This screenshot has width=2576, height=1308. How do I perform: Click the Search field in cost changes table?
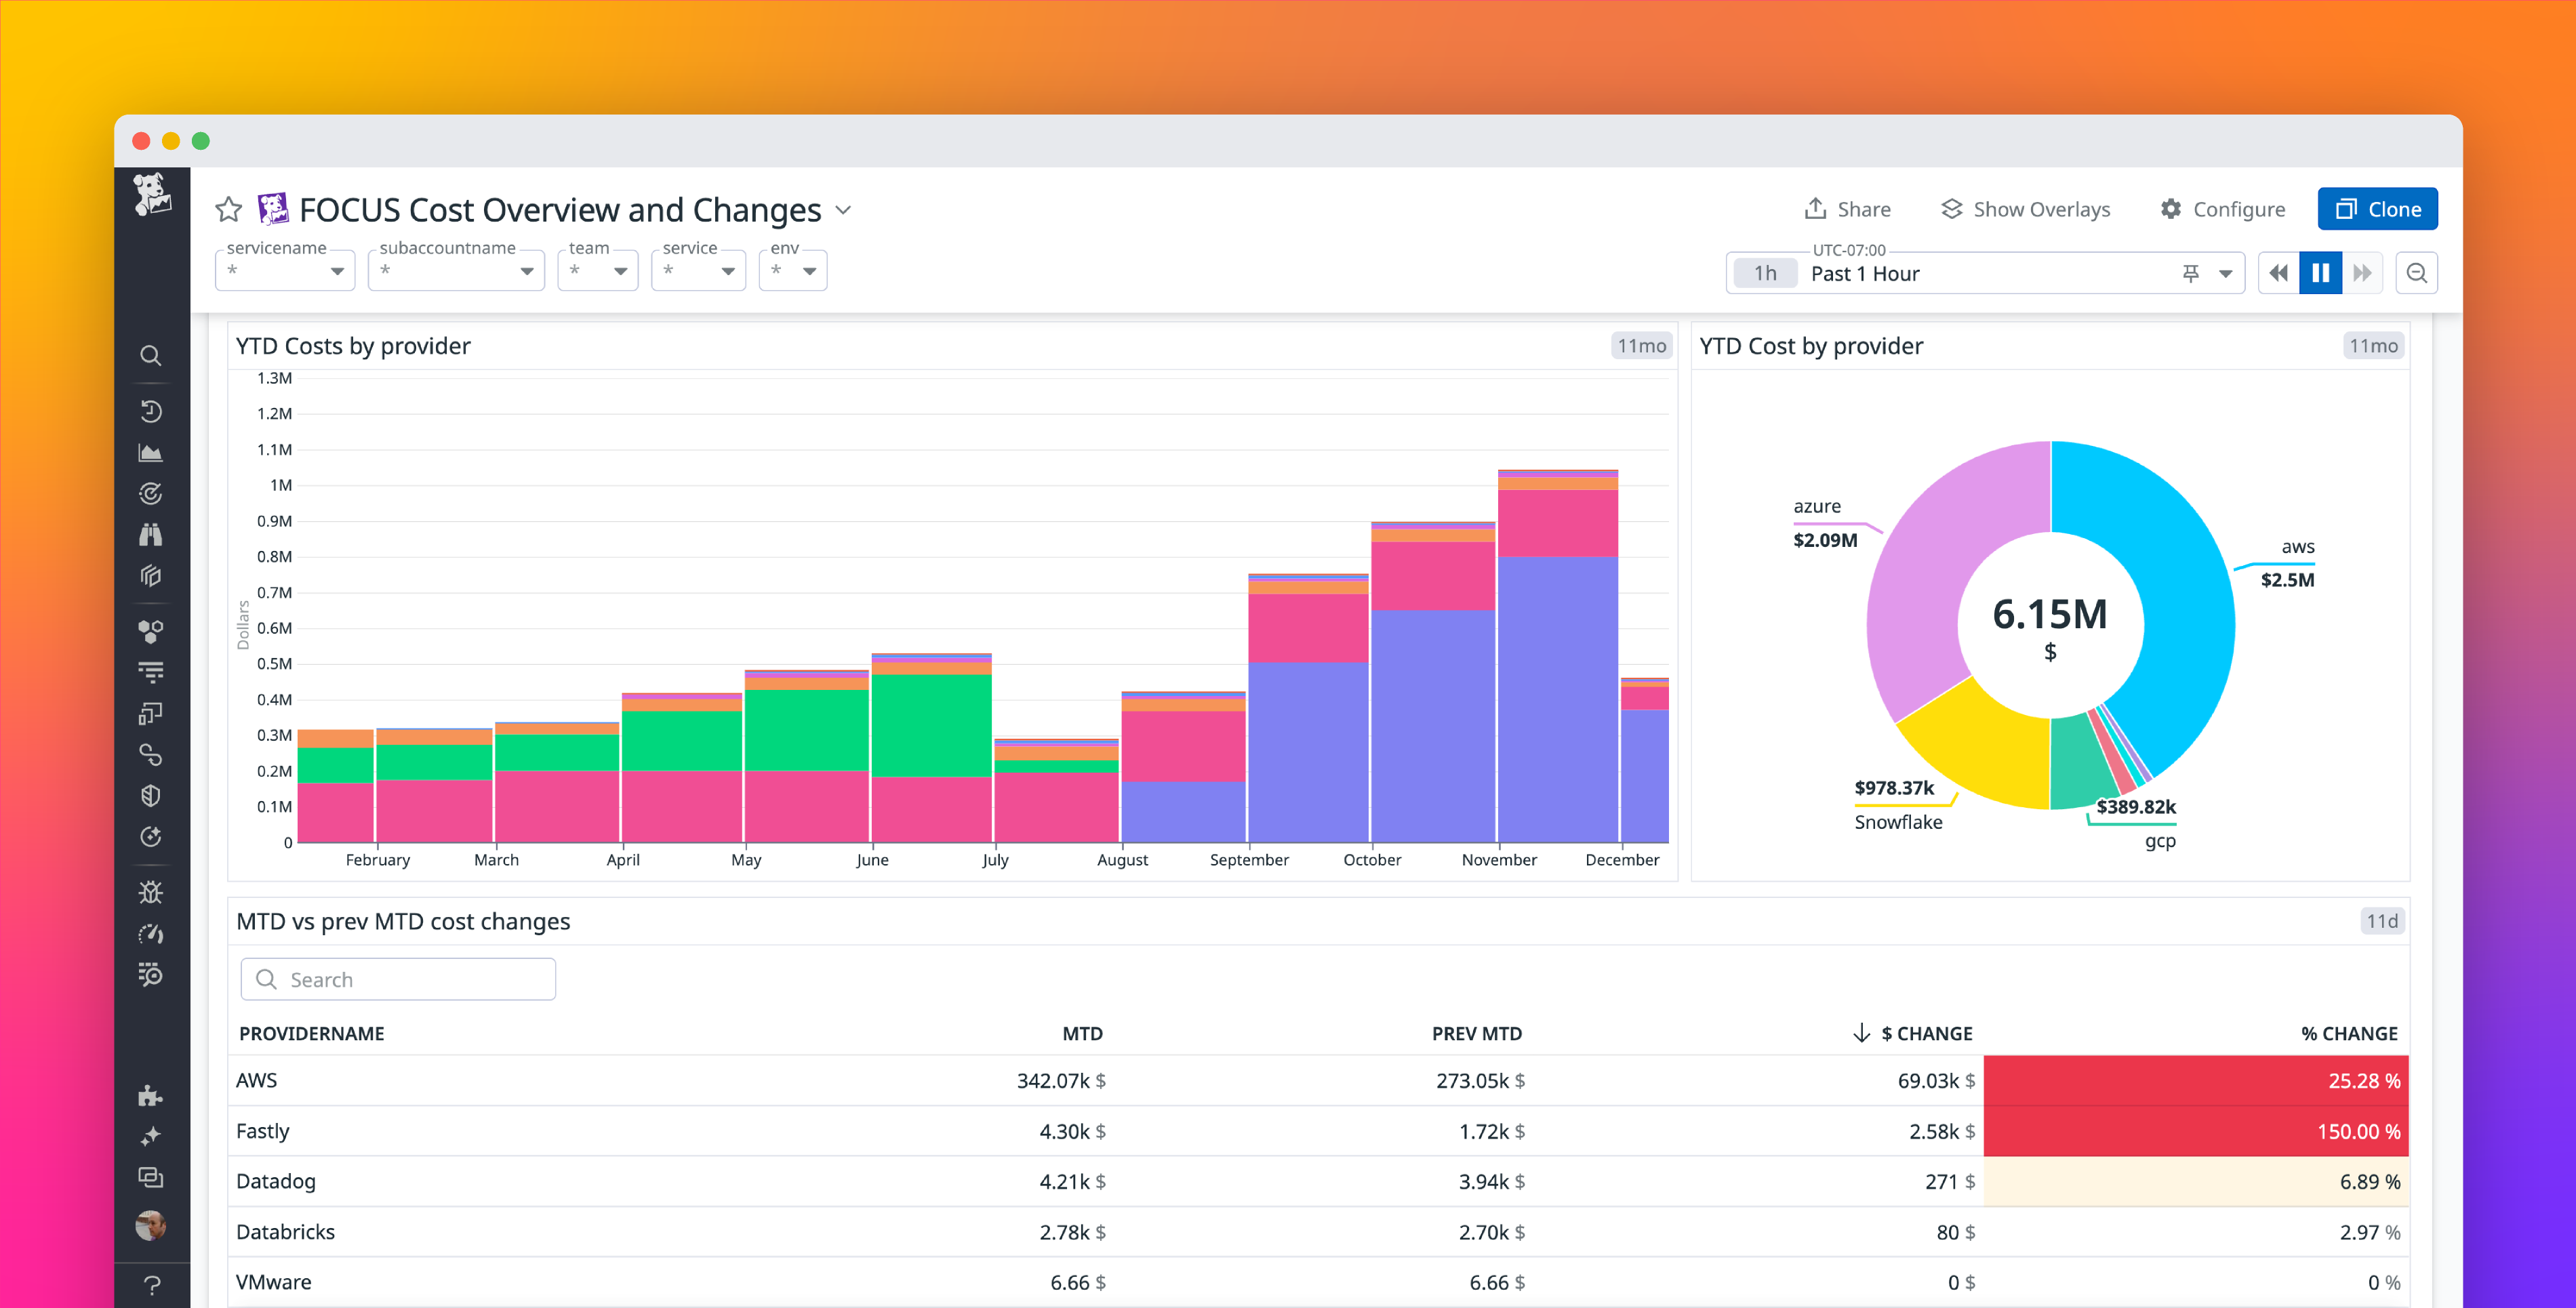pos(397,978)
